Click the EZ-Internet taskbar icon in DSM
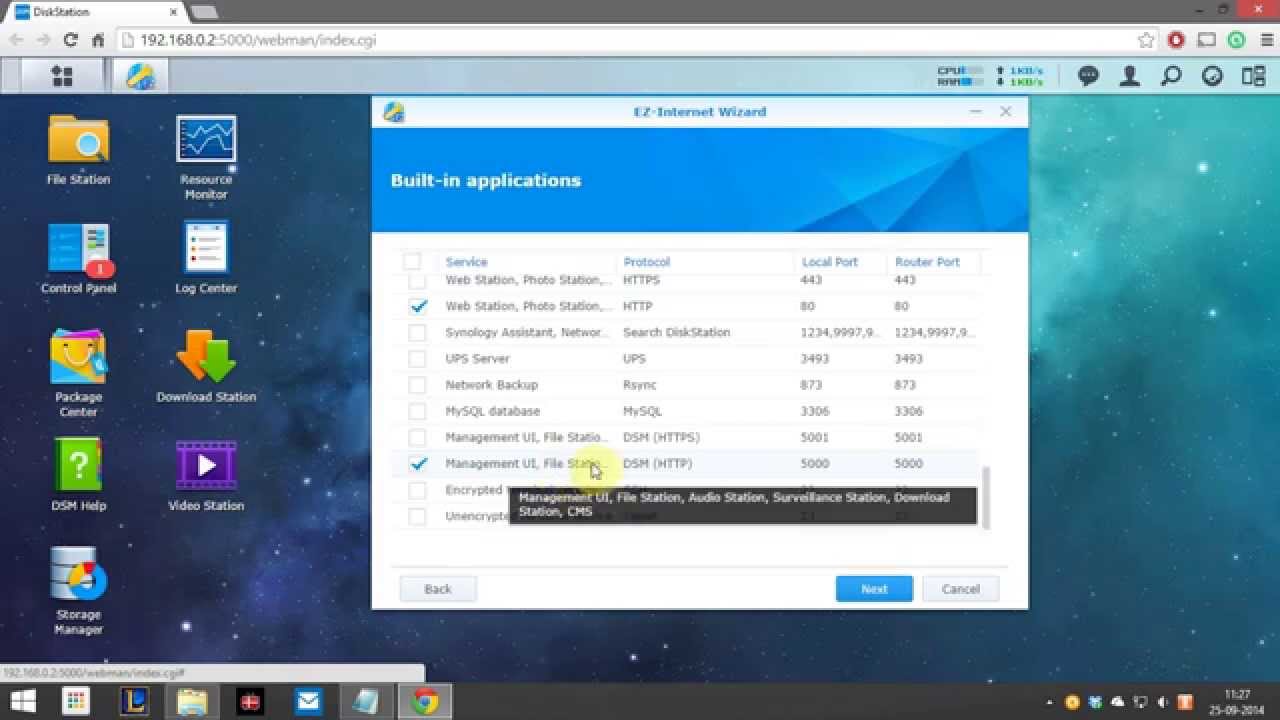Viewport: 1280px width, 720px height. pyautogui.click(x=140, y=76)
